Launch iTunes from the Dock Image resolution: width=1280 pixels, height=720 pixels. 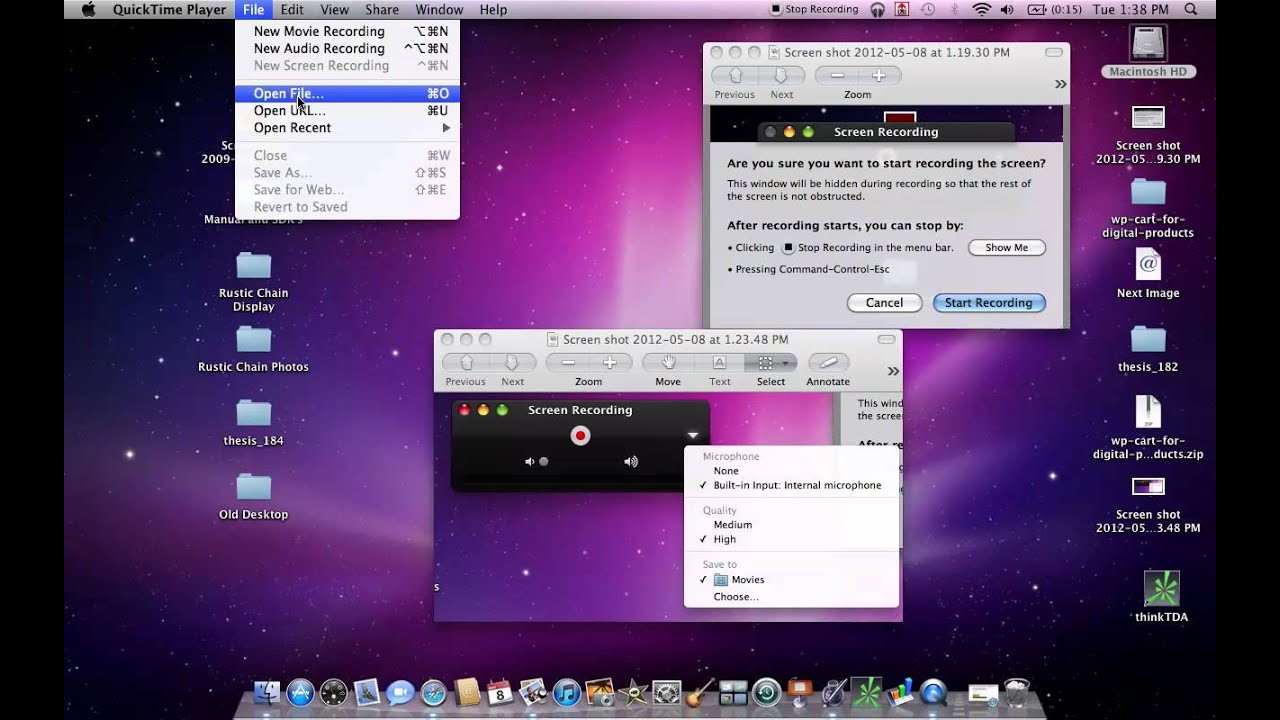[567, 692]
